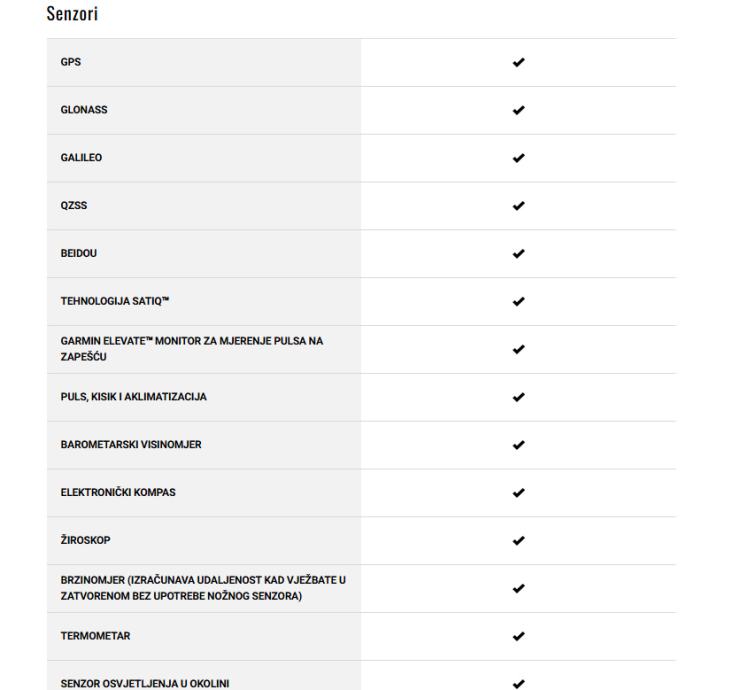
Task: Click the Barometarski visinomjer checkmark
Action: point(518,445)
